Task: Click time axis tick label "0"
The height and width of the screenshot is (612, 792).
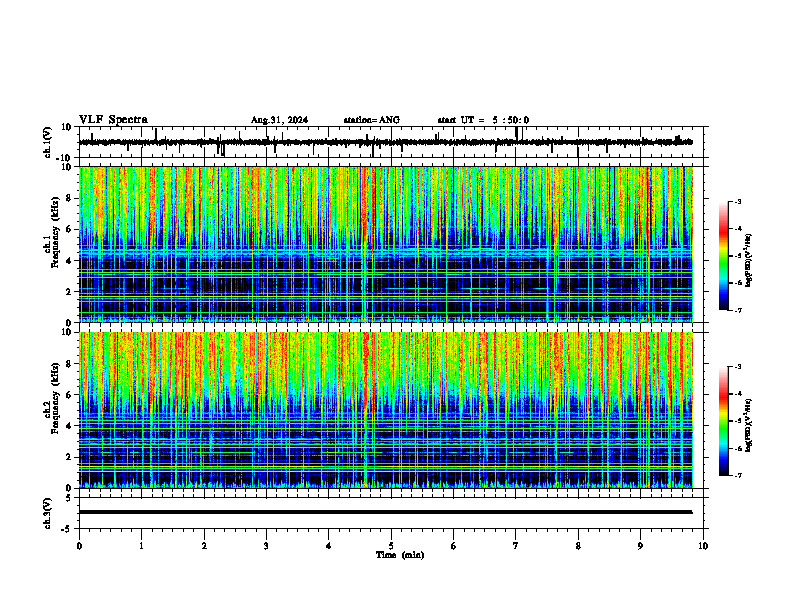Action: click(x=79, y=546)
